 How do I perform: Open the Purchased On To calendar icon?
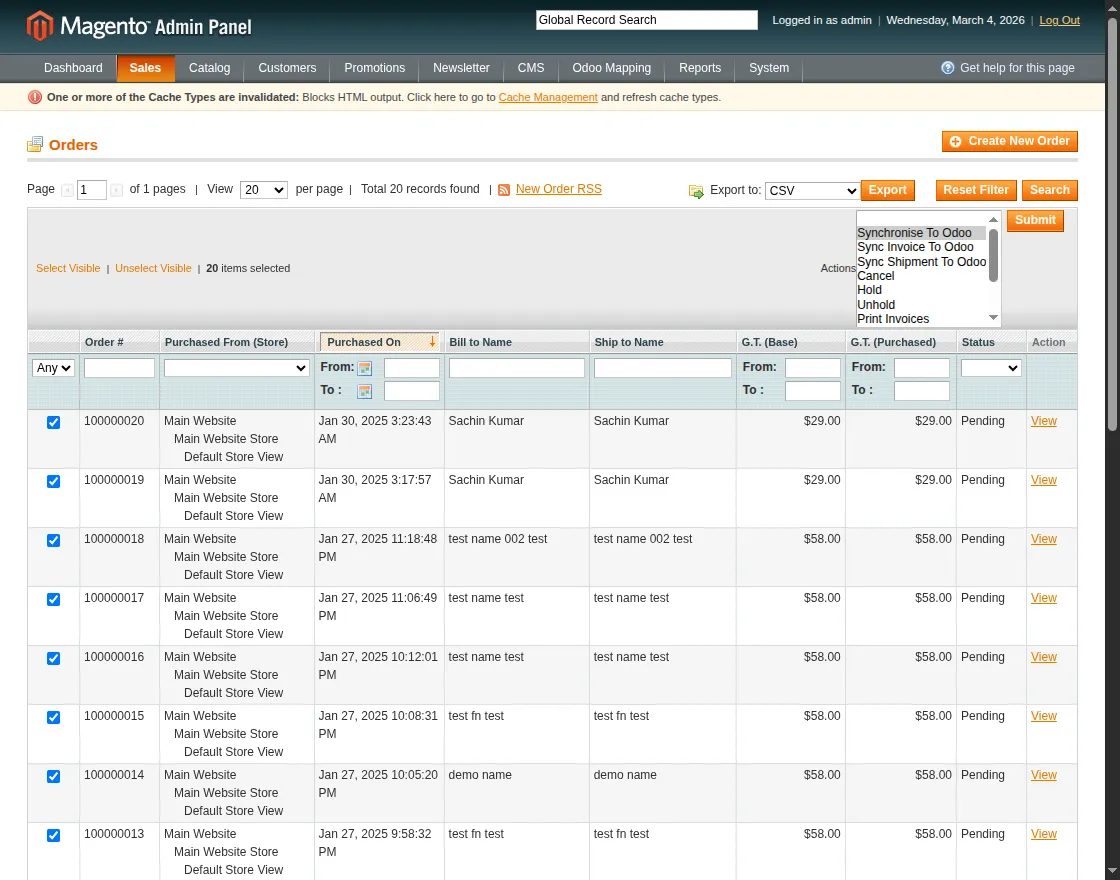click(364, 391)
